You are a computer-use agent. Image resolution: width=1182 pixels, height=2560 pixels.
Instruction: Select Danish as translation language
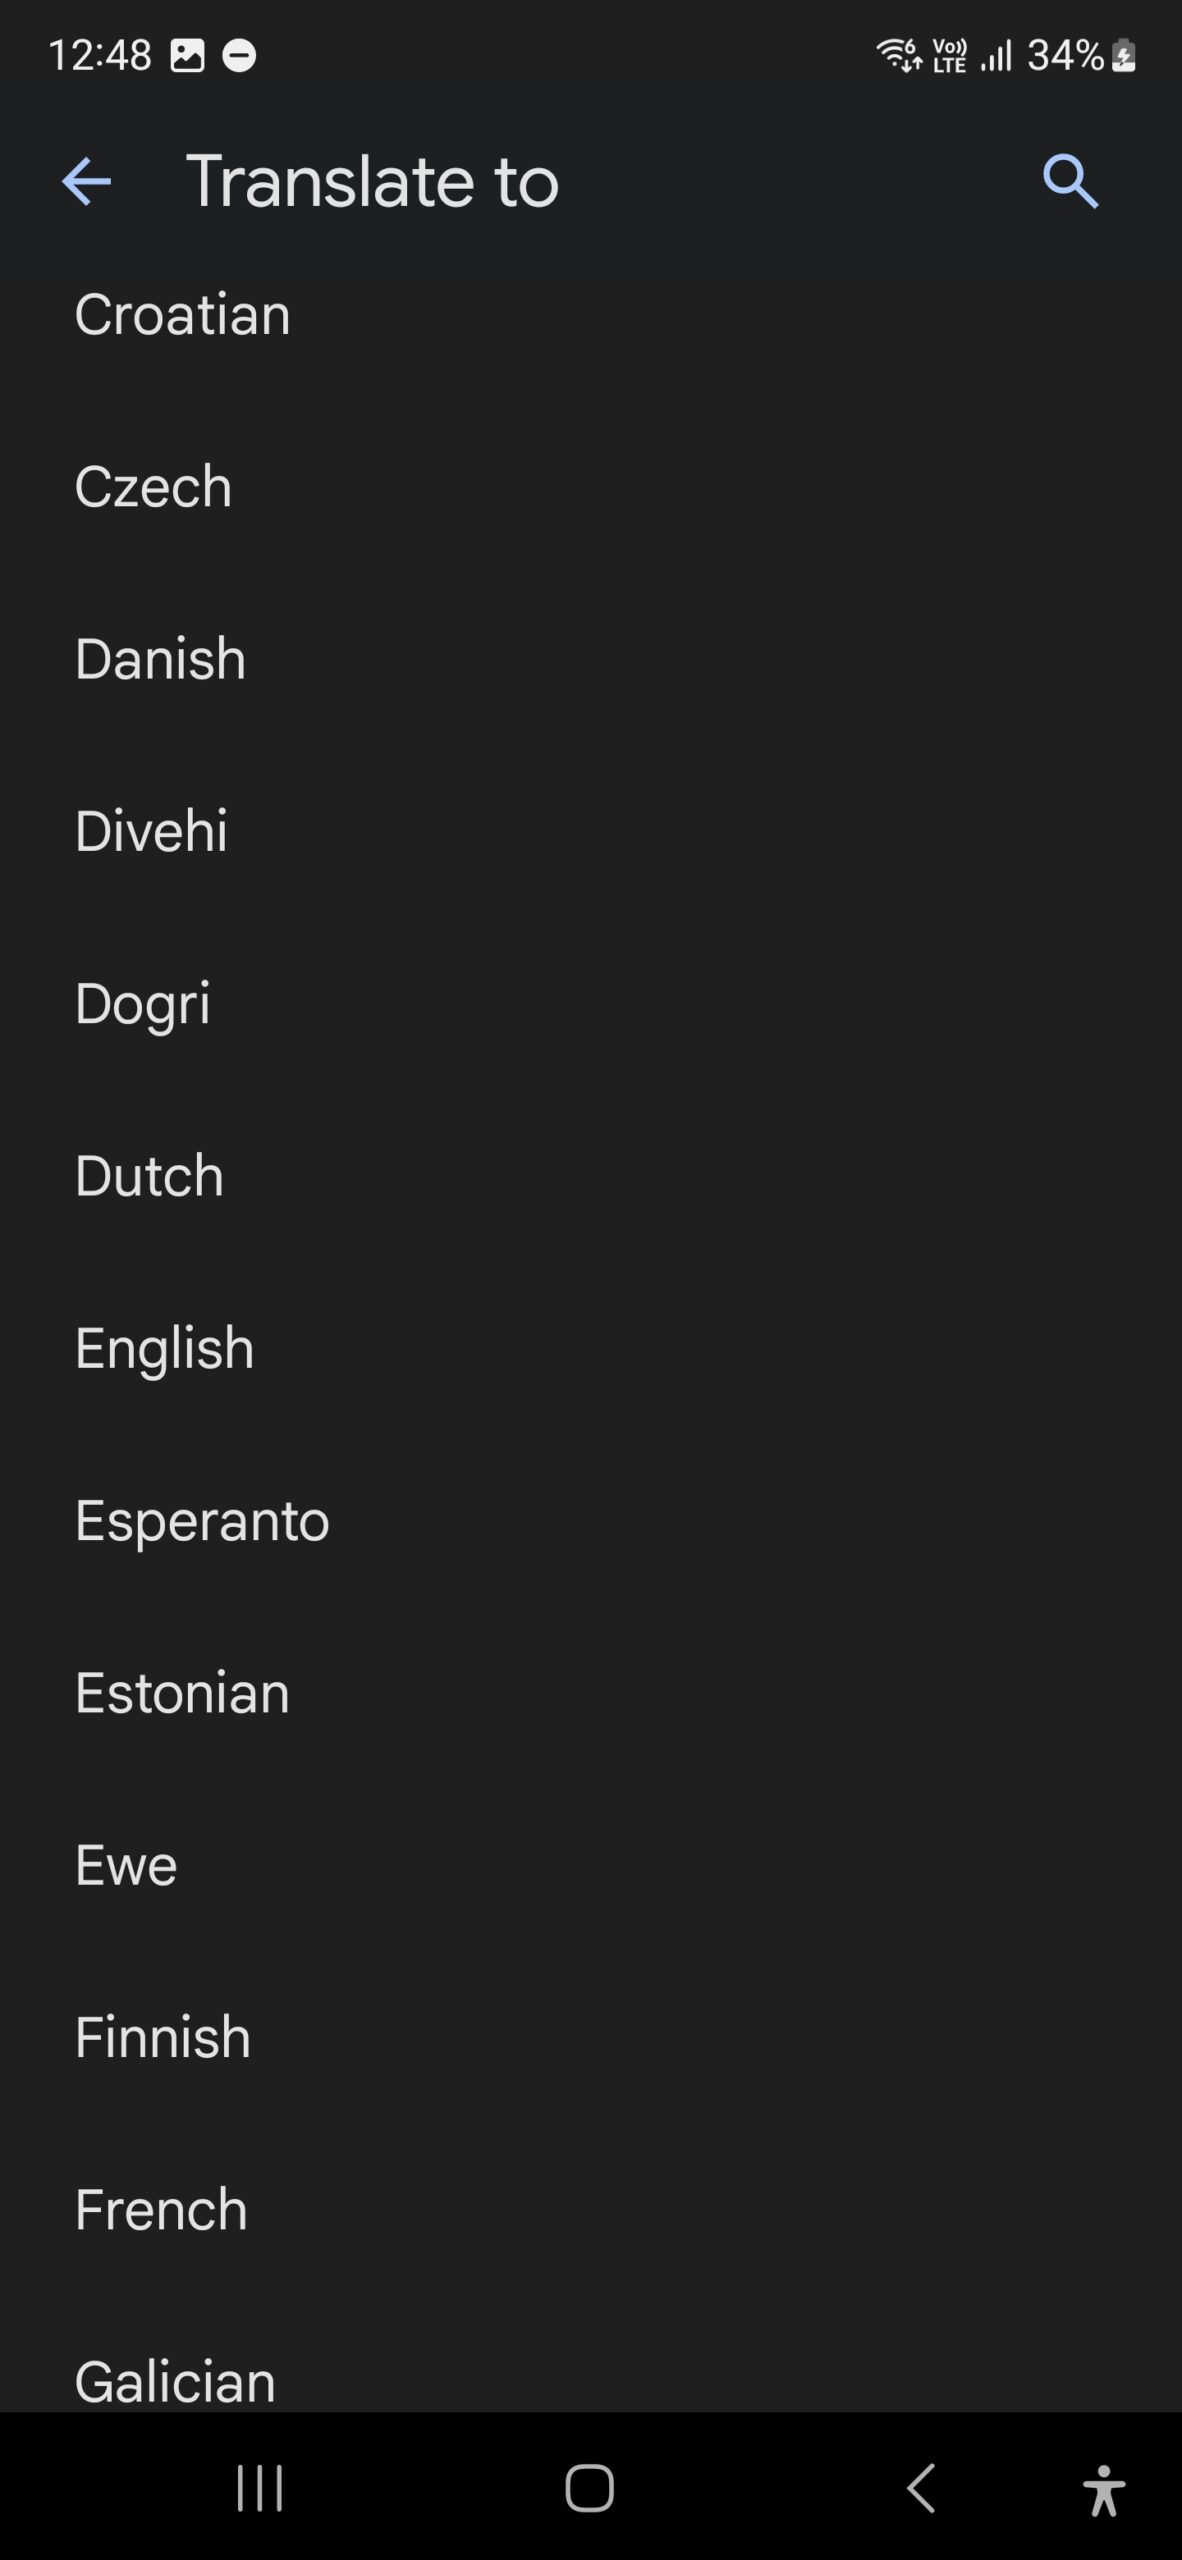160,659
